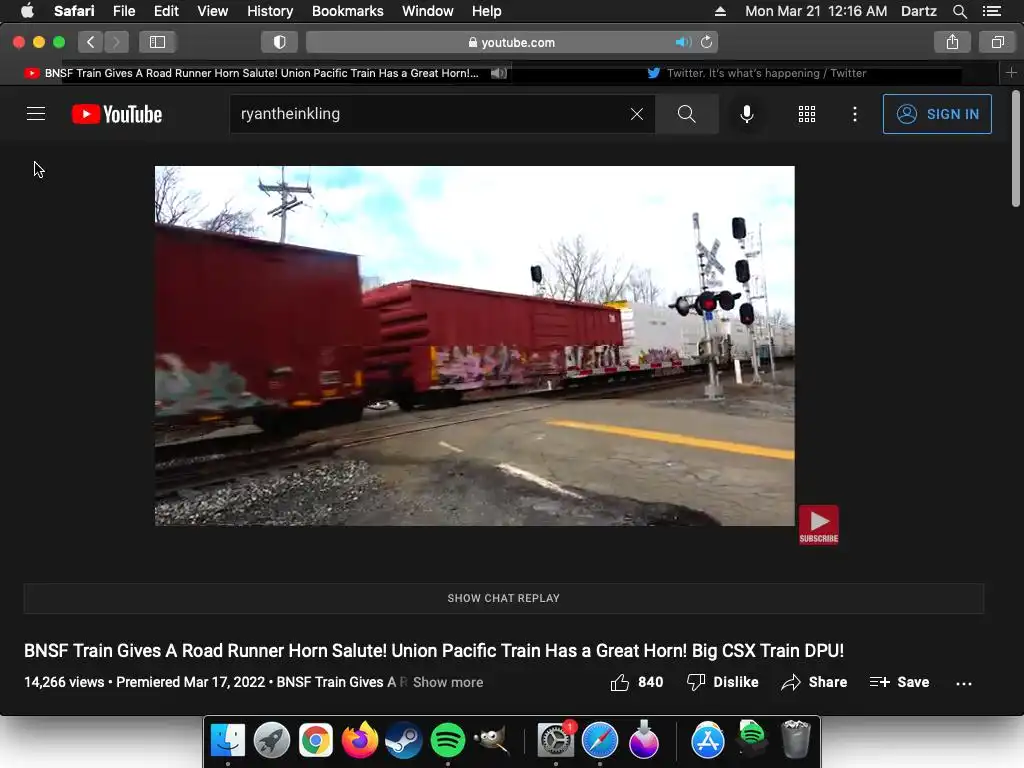Open Spotify from the Dock
1024x768 pixels.
click(447, 740)
